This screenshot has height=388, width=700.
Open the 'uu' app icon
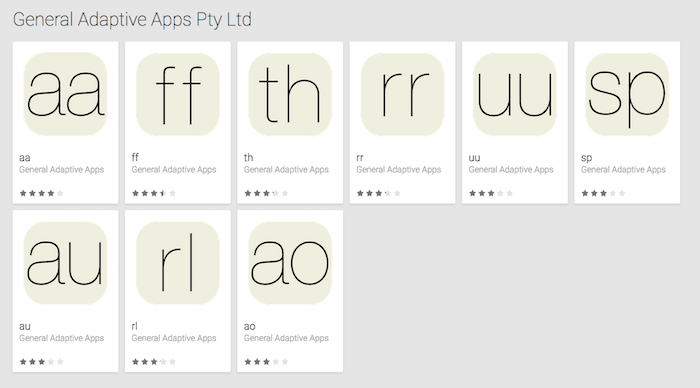tap(515, 94)
